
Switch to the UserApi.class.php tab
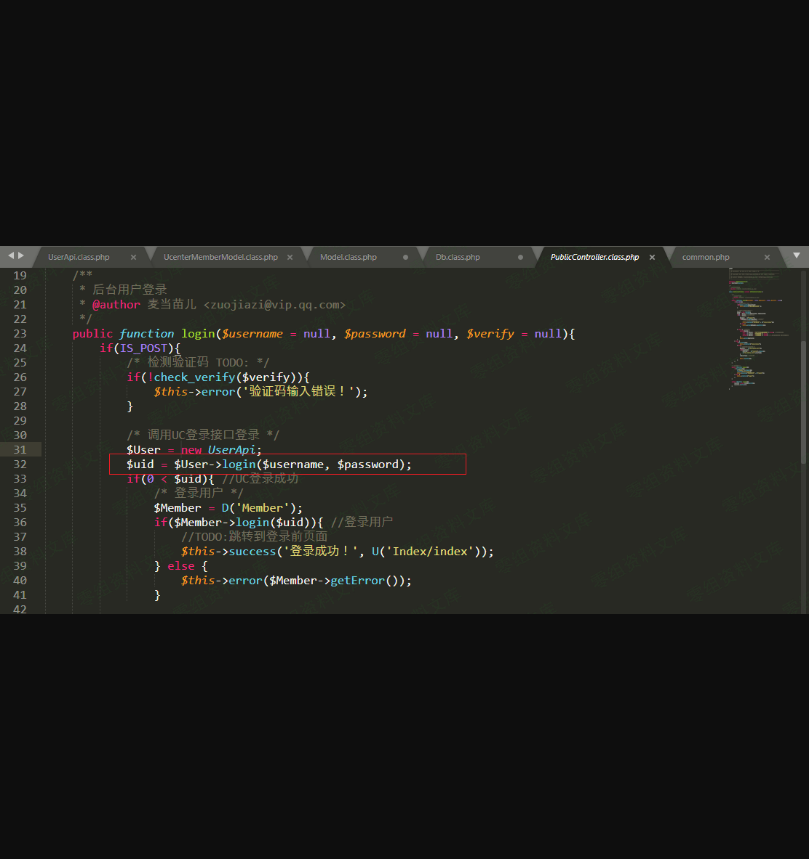coord(79,257)
